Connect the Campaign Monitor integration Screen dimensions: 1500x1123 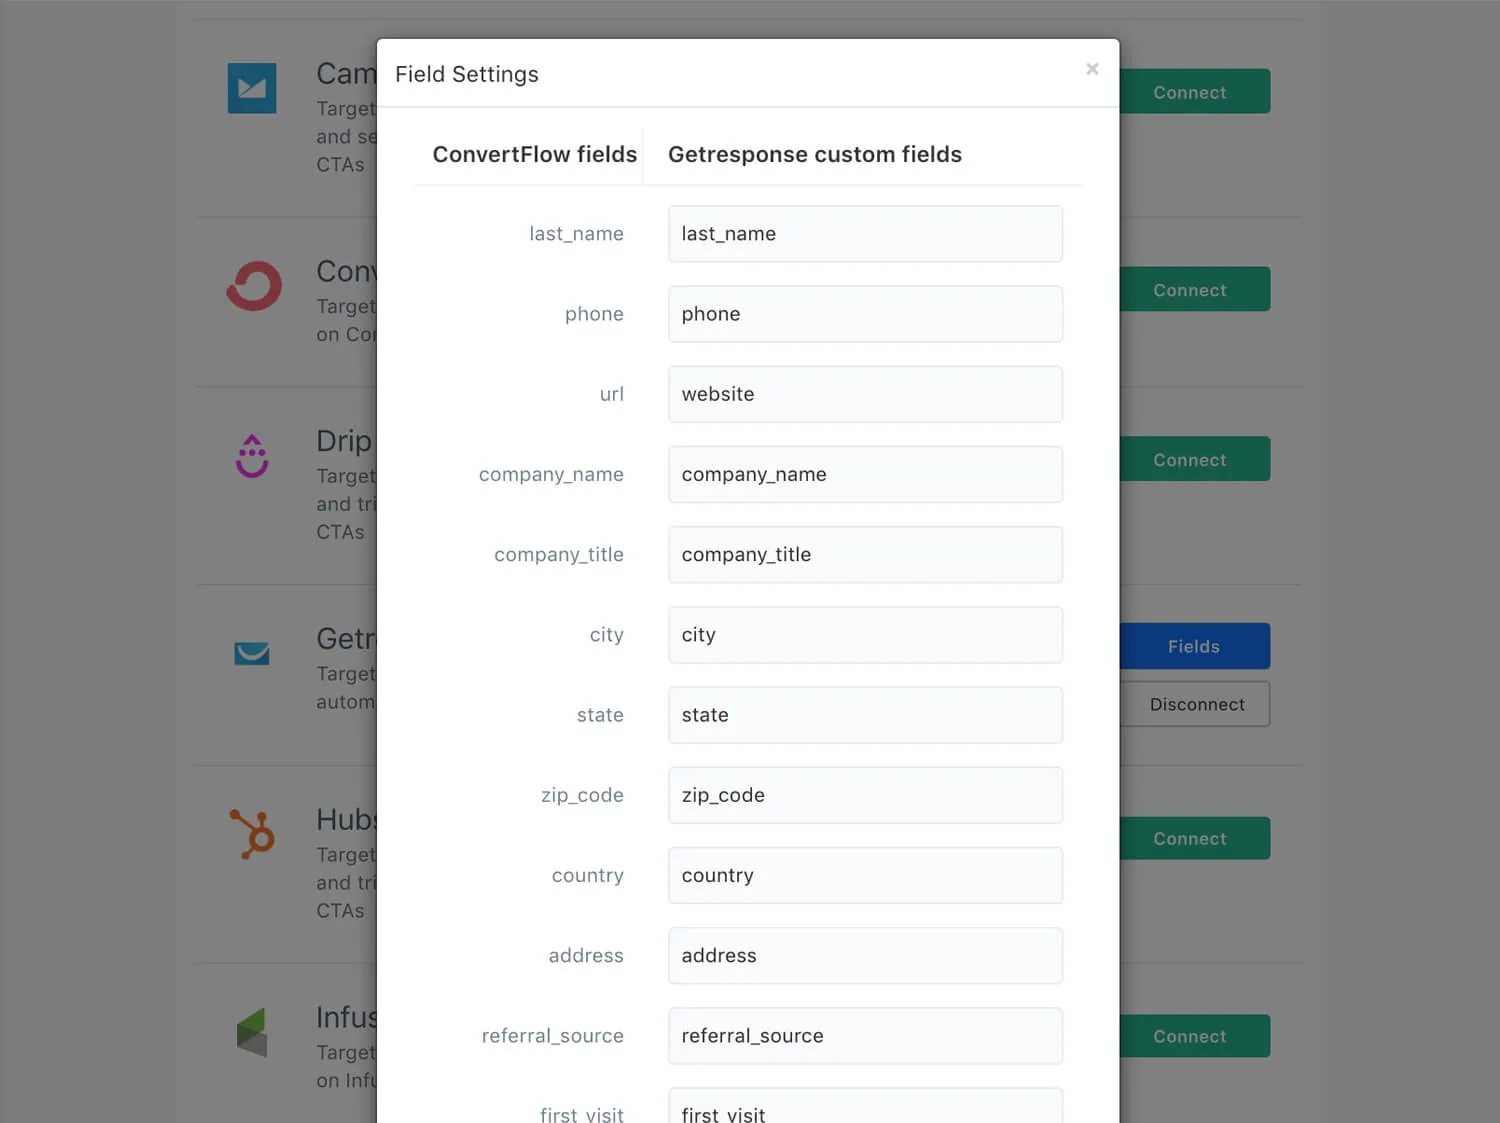[x=1194, y=92]
